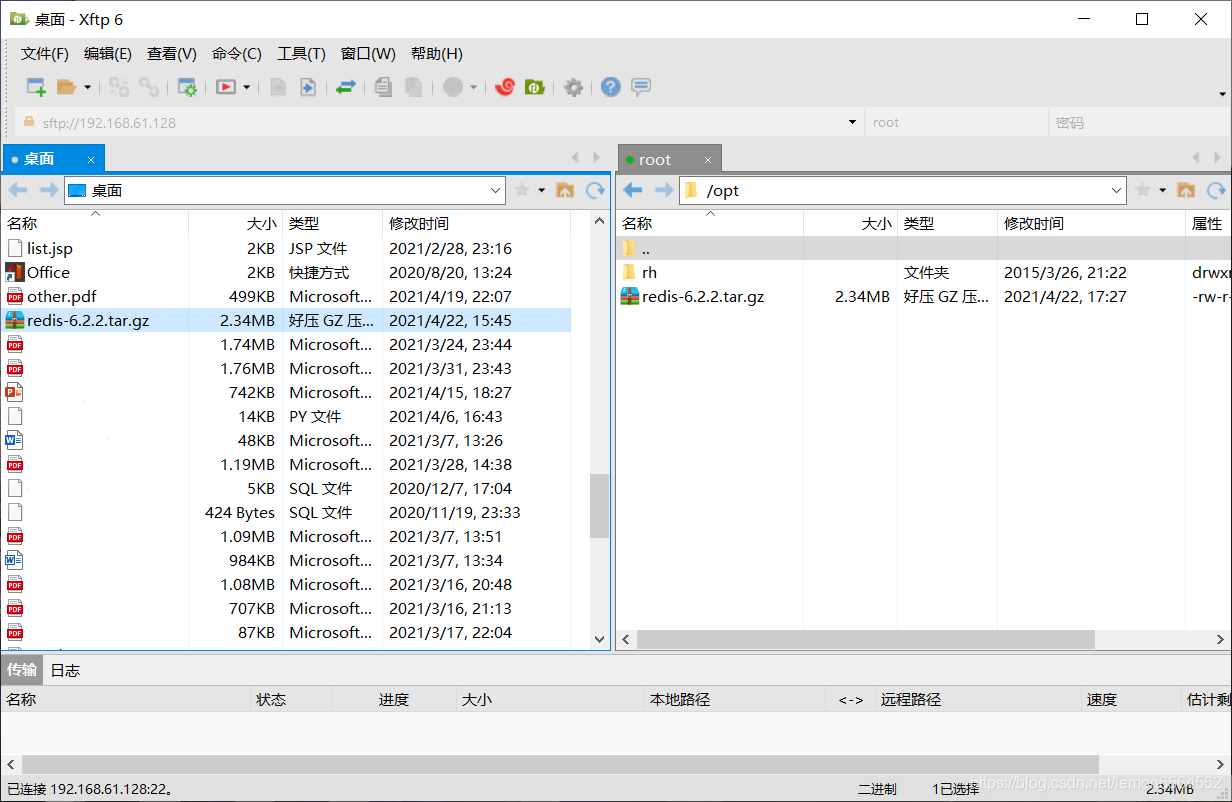Click the Back arrow in remote pane
The height and width of the screenshot is (802, 1232).
pyautogui.click(x=633, y=190)
